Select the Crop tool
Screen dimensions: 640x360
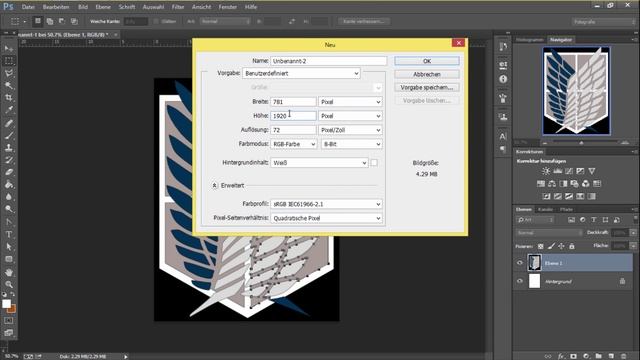[9, 98]
